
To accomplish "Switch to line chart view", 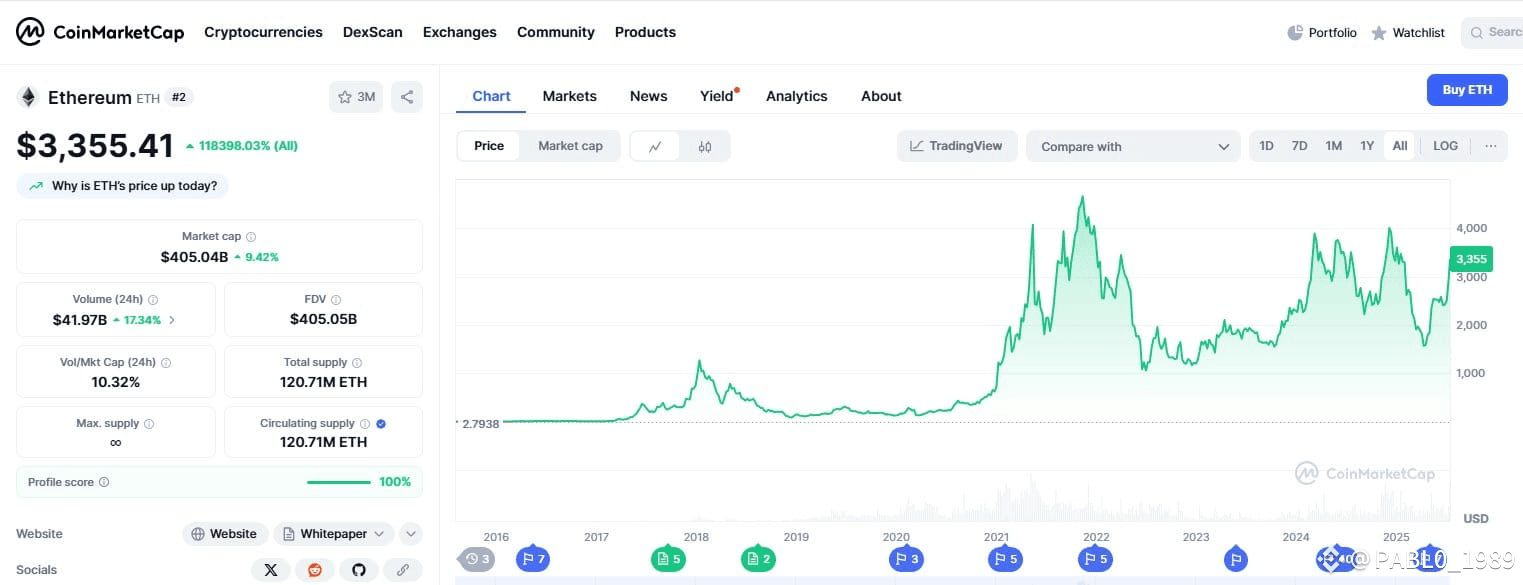I will [x=655, y=146].
